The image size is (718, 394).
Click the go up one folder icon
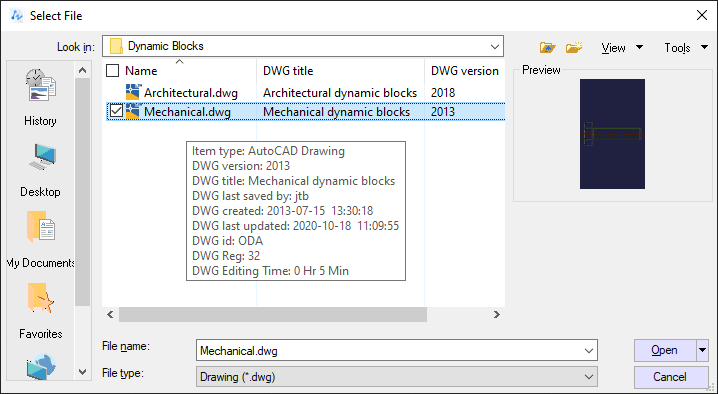(547, 47)
